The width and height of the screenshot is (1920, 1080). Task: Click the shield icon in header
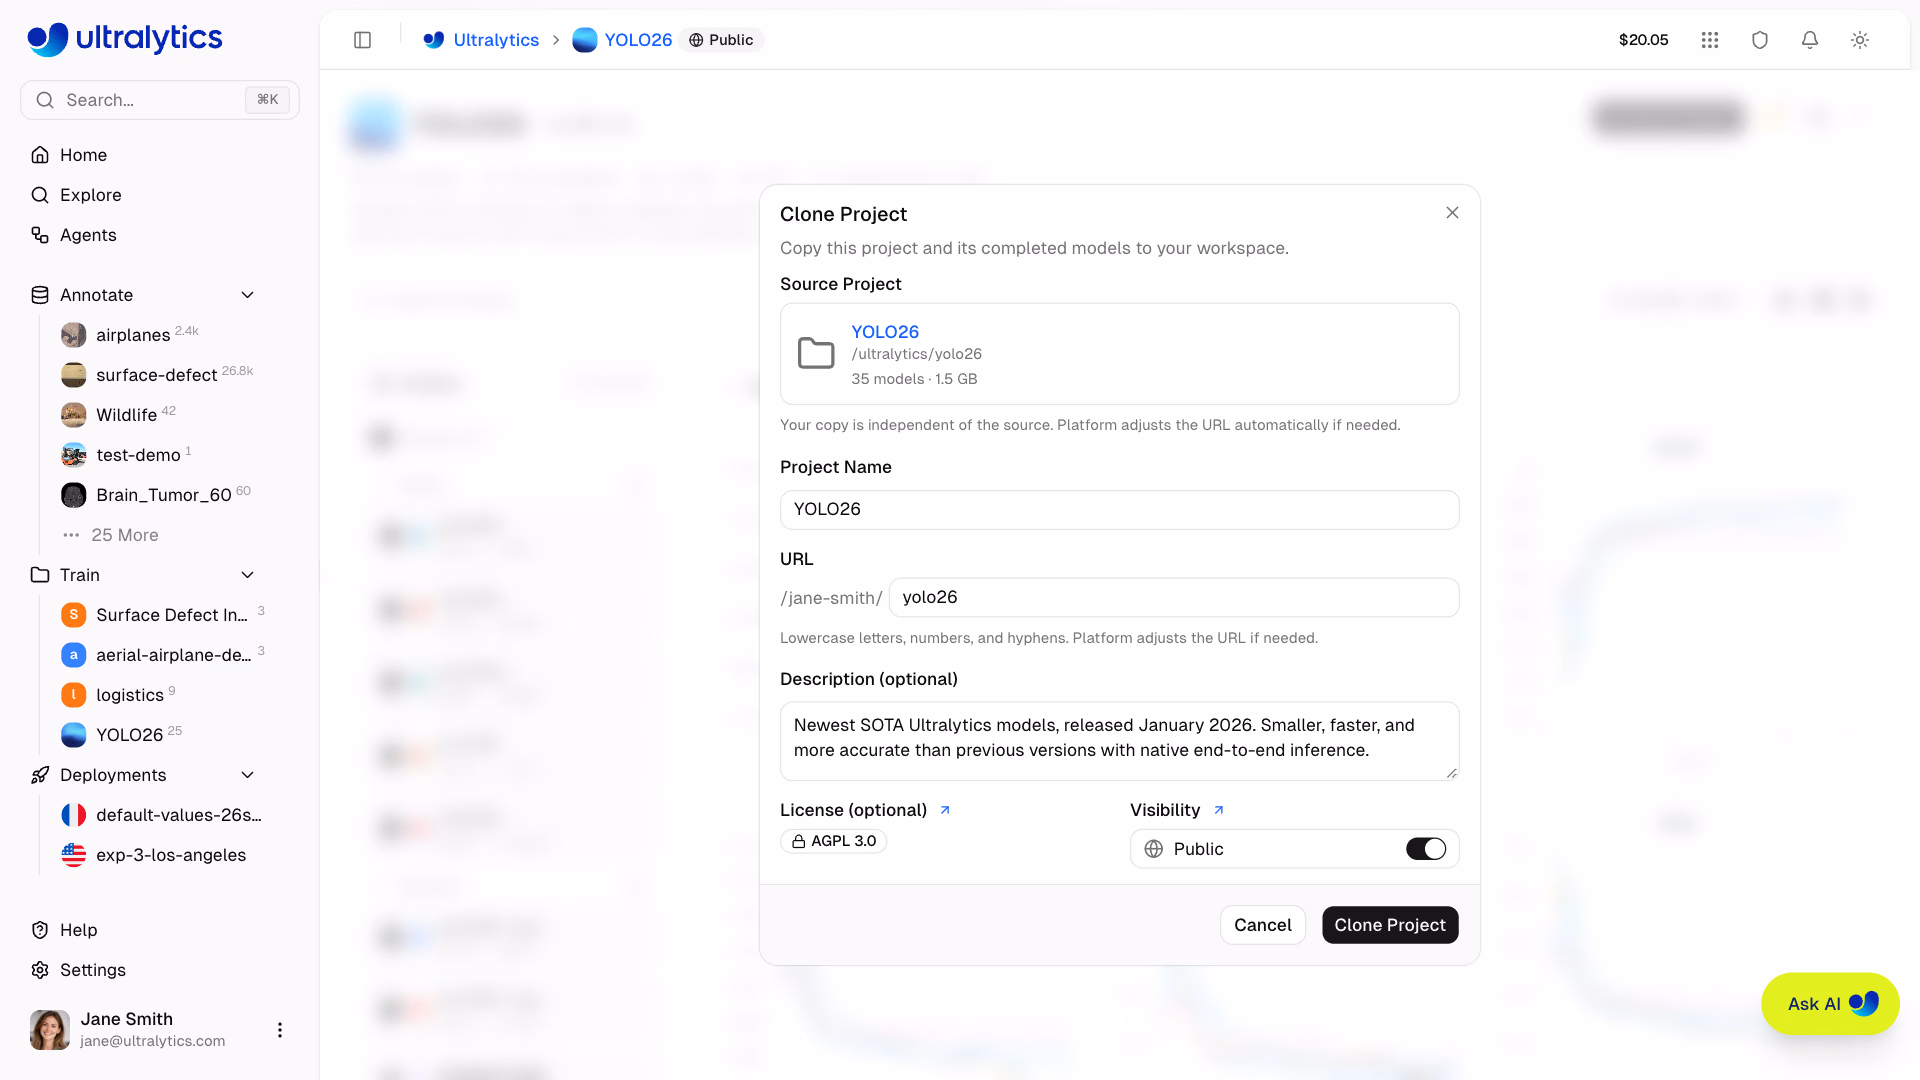click(1760, 40)
